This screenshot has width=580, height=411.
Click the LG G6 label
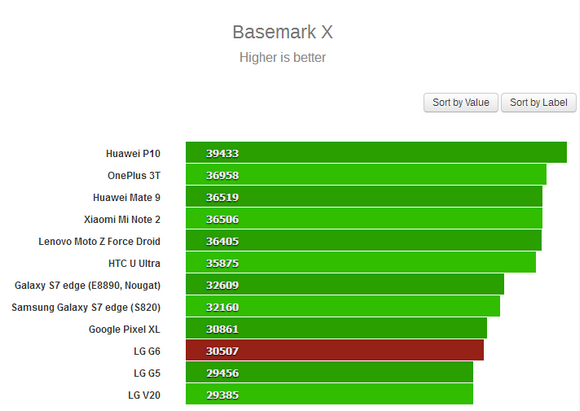pos(147,351)
